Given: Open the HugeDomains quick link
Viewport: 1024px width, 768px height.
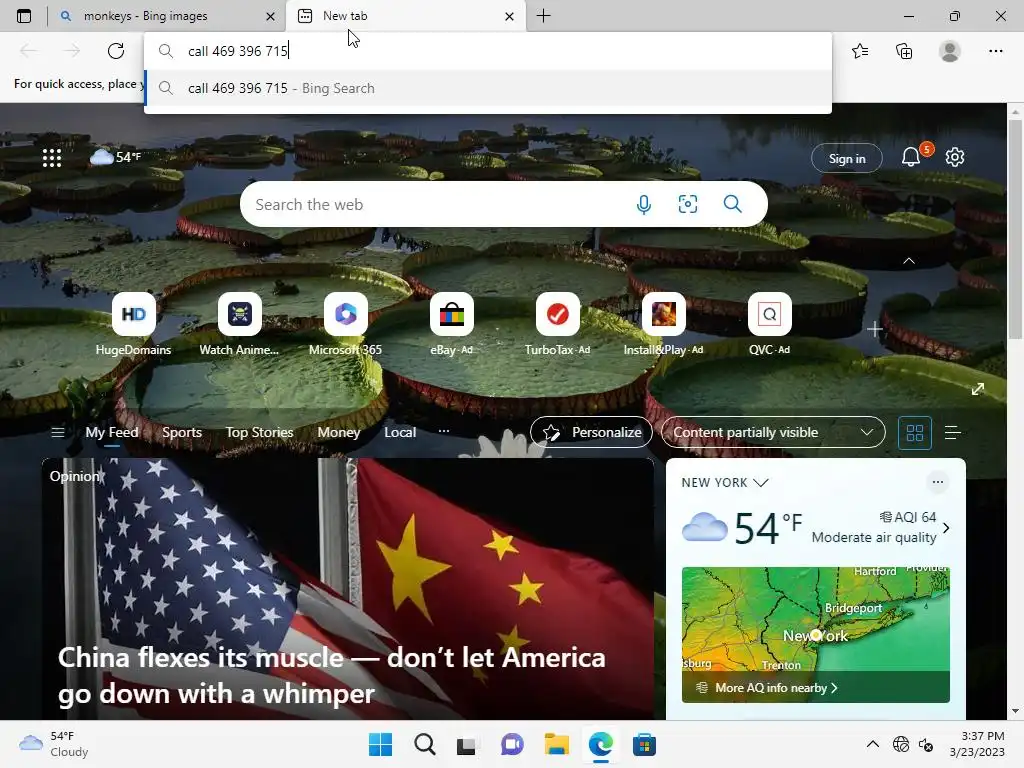Looking at the screenshot, I should pos(133,325).
